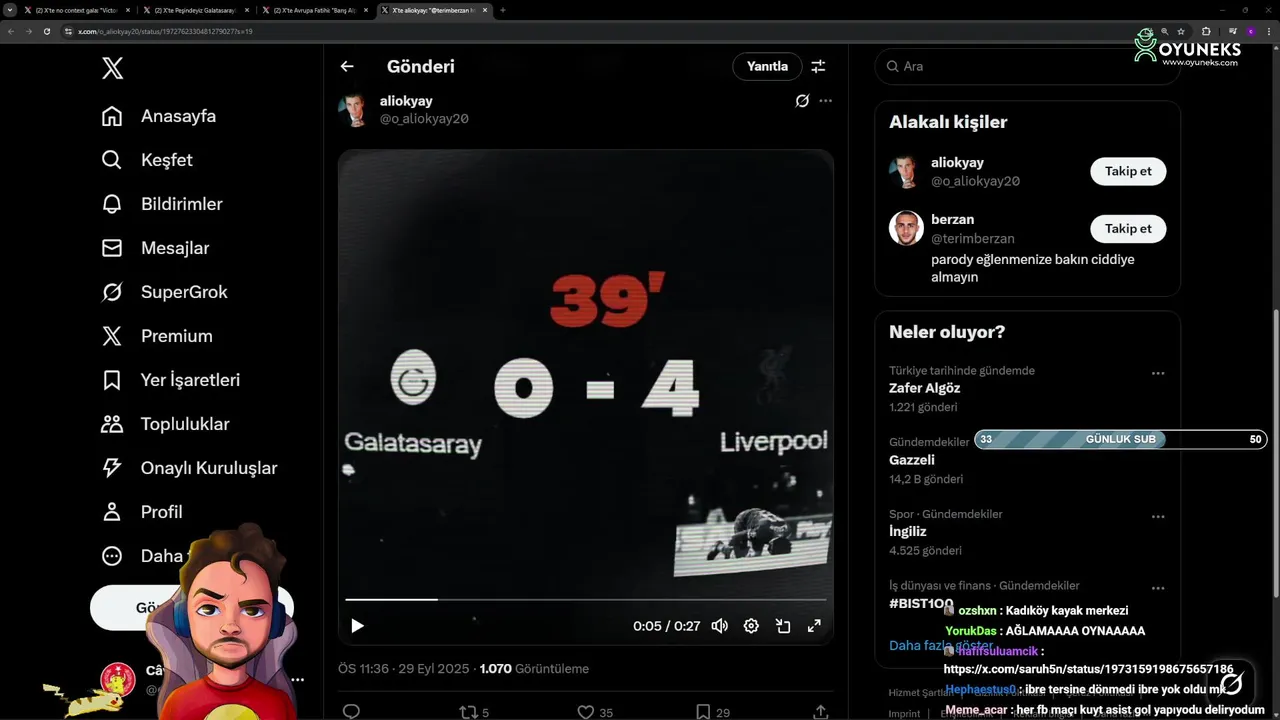Click the Yer İşaretleri bookmark icon
The width and height of the screenshot is (1280, 720).
click(112, 380)
